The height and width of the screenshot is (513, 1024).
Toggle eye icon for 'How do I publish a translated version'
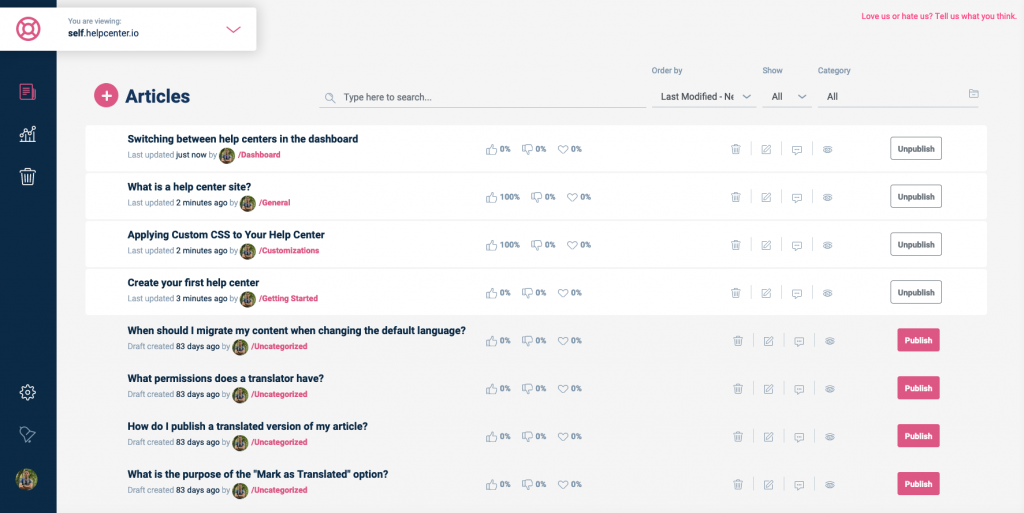tap(829, 437)
